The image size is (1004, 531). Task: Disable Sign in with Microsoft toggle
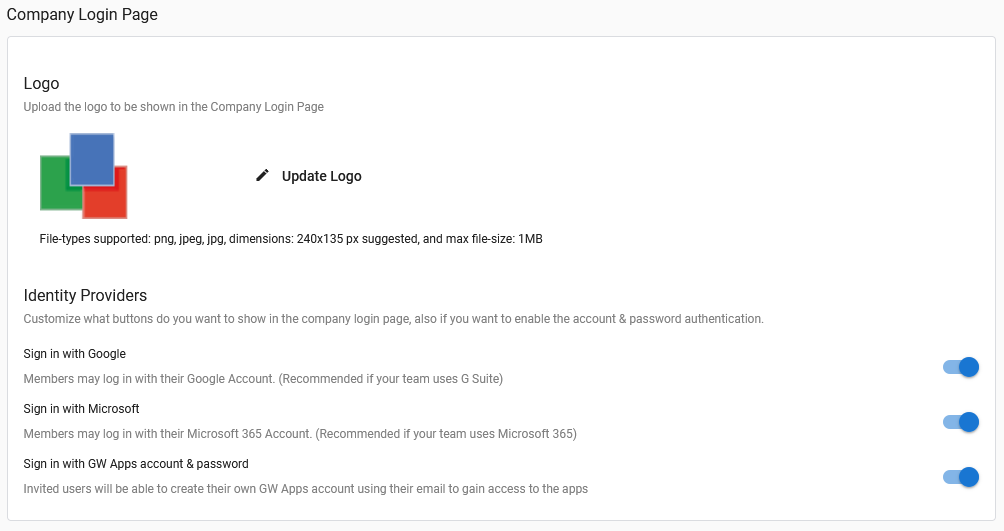[x=960, y=422]
